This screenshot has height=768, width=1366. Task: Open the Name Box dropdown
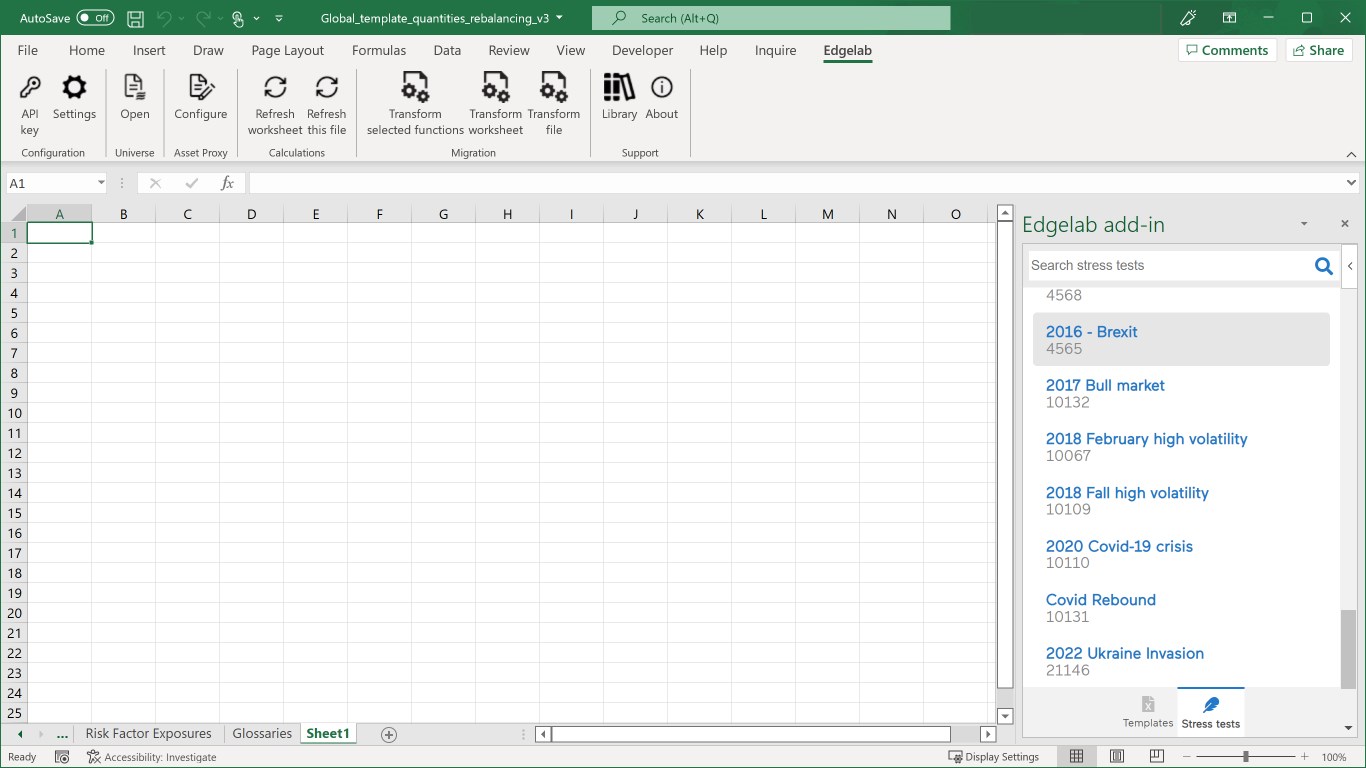coord(101,183)
